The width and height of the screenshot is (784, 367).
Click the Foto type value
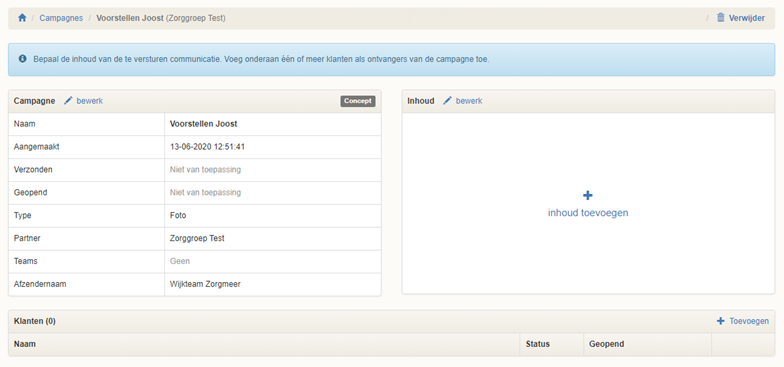(178, 216)
